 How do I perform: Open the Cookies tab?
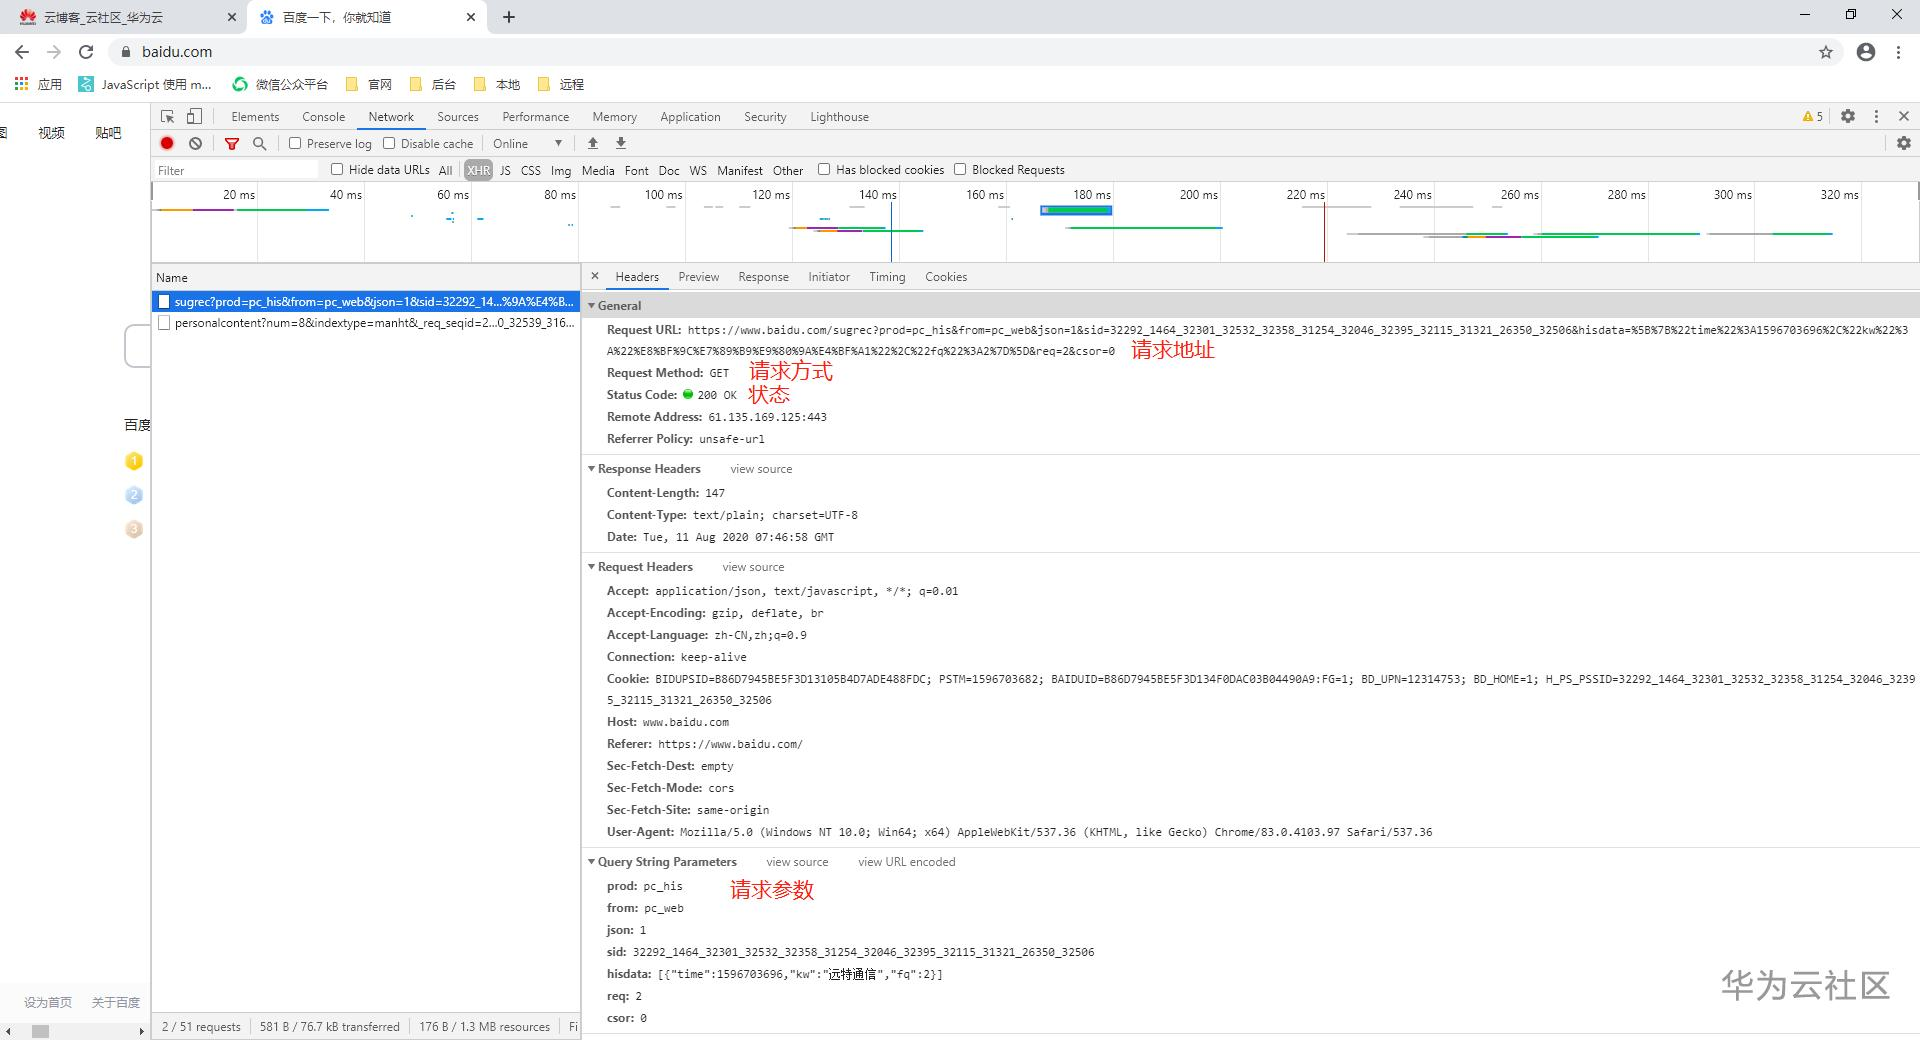click(946, 276)
